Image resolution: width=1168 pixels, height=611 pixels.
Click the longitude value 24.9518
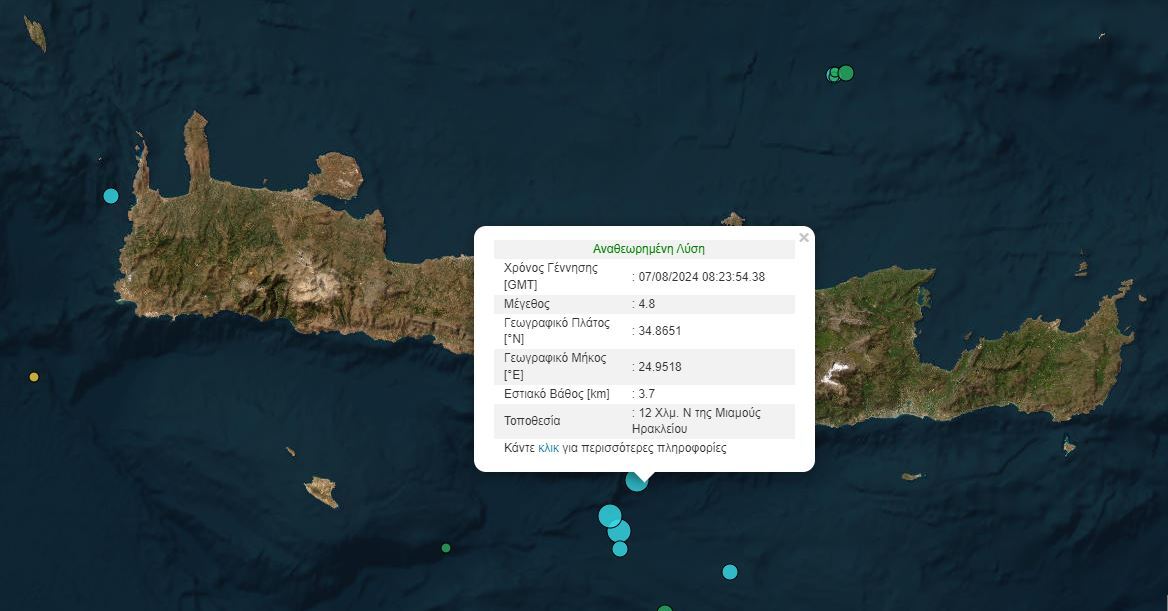(659, 367)
